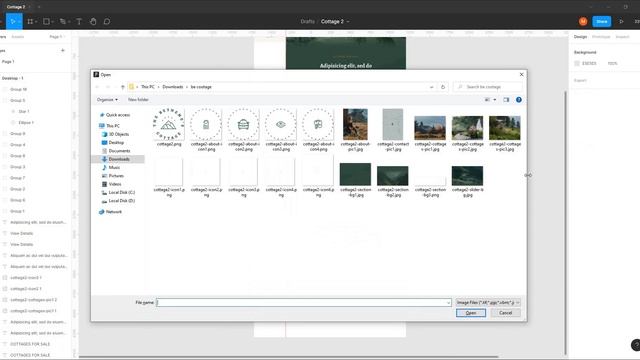Screen dimensions: 640x360
Task: Select the cottage2-slider-bg.jpg thumbnail
Action: coord(467,176)
